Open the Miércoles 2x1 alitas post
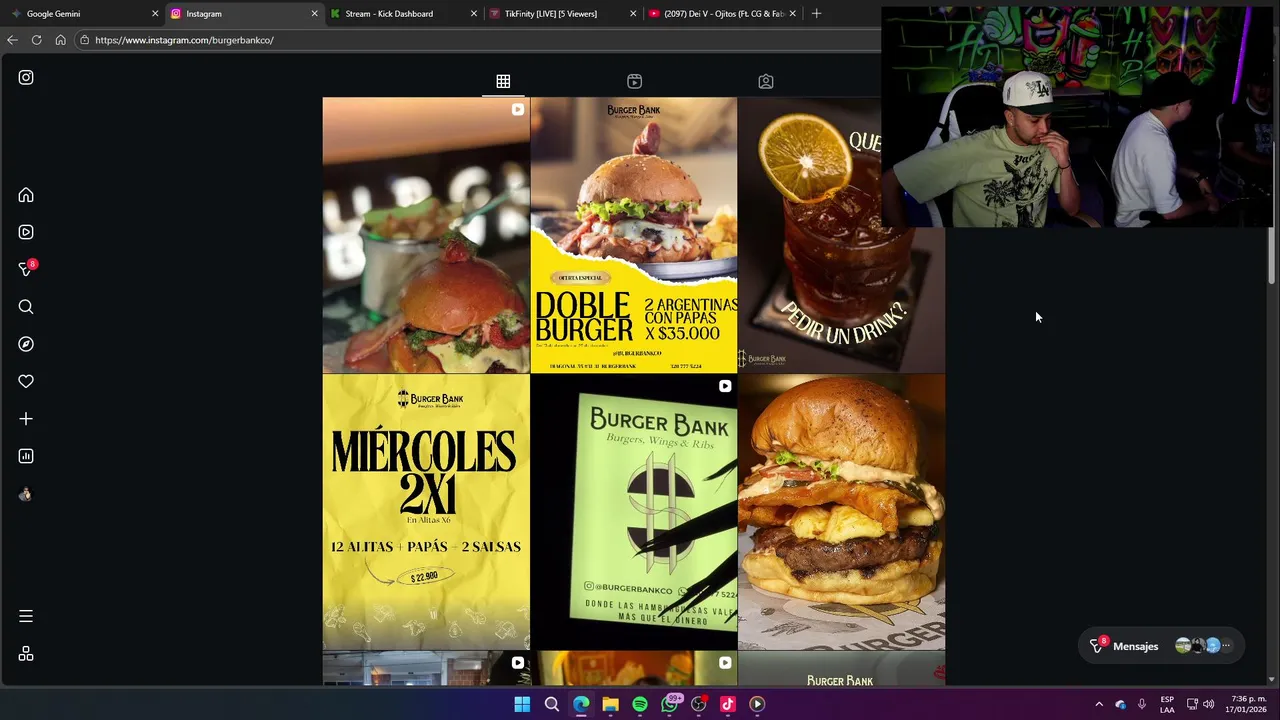 (426, 512)
